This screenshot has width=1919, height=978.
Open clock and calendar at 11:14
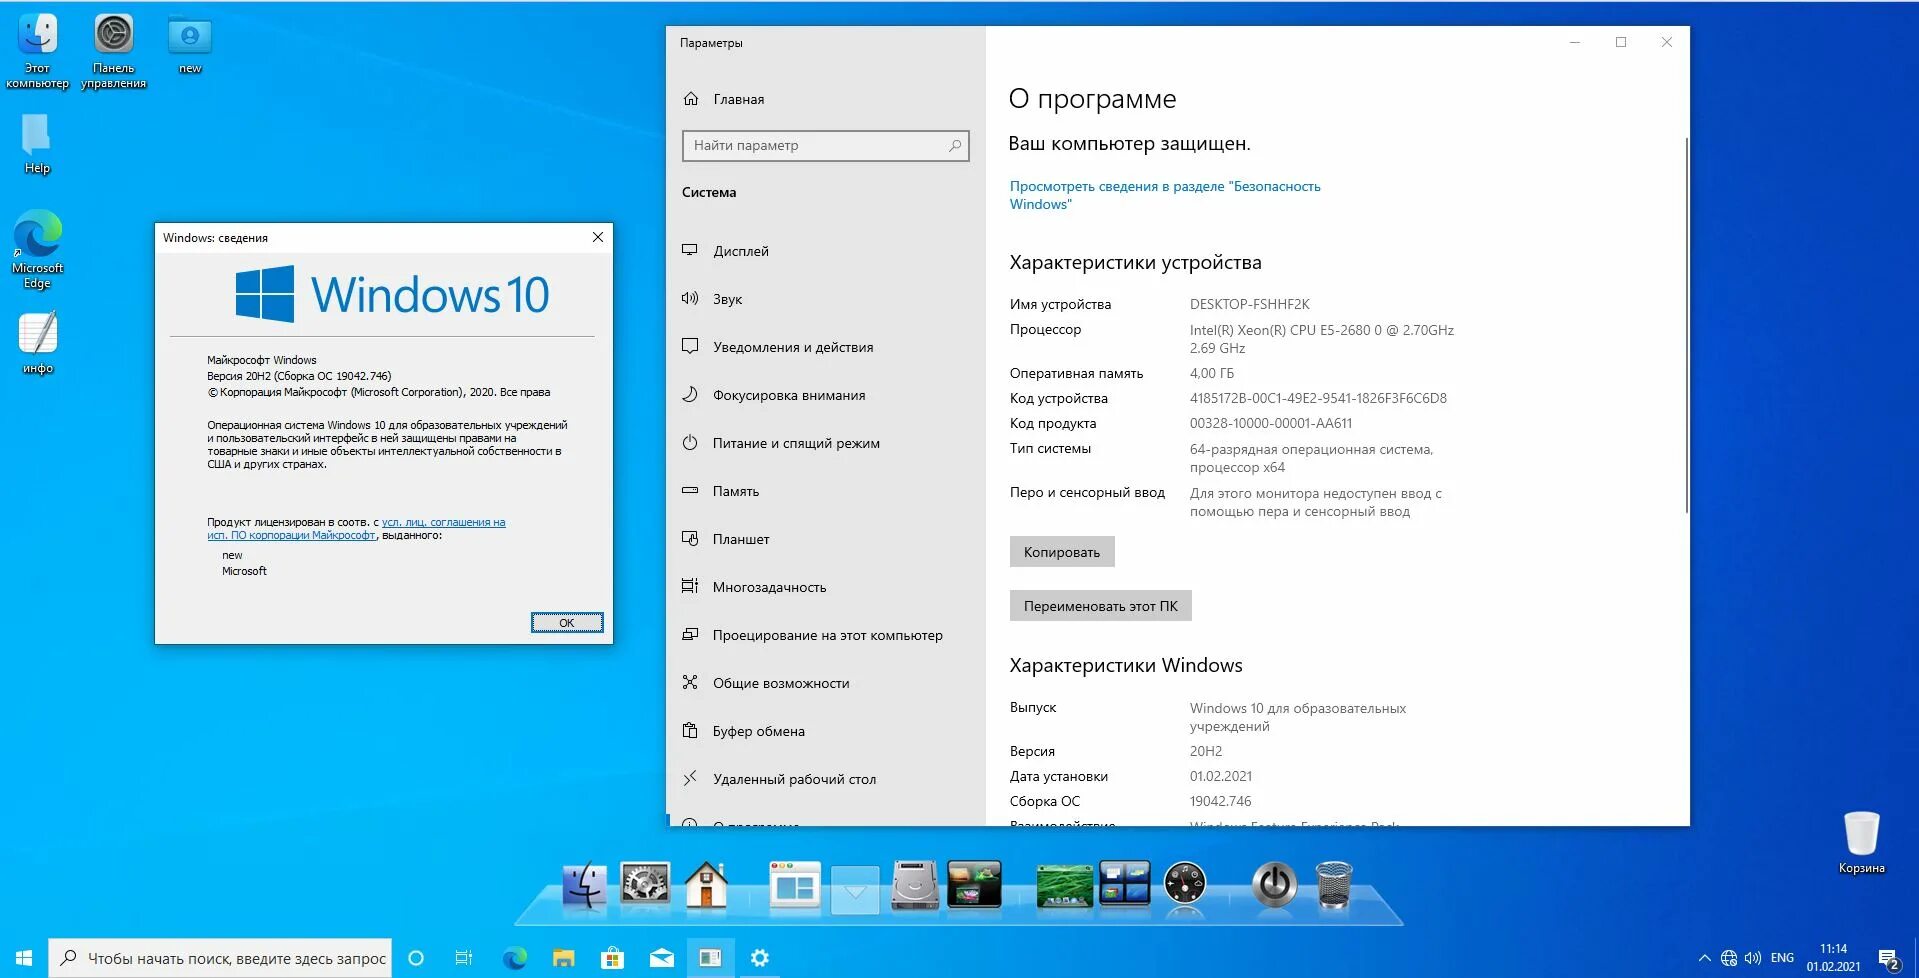(x=1833, y=958)
